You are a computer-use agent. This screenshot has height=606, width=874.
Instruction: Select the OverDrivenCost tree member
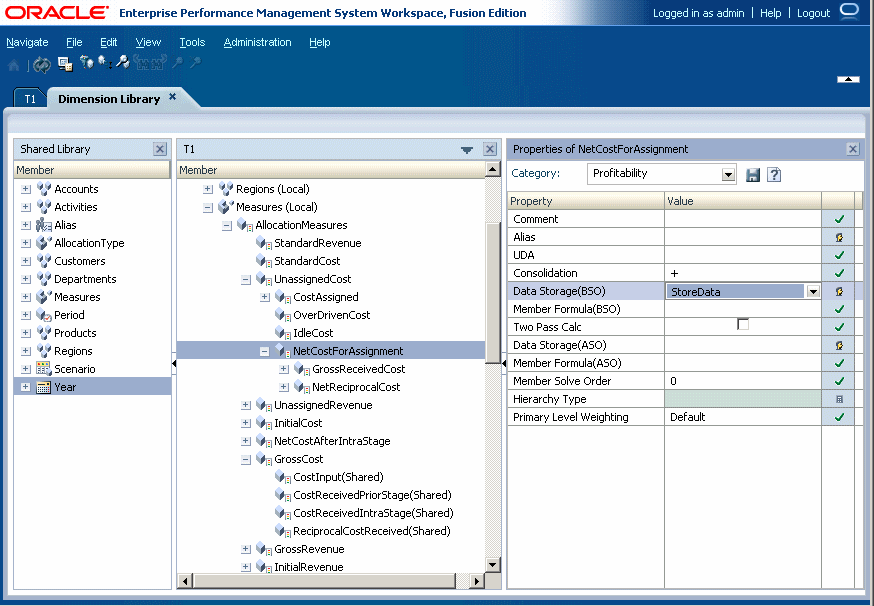tap(332, 315)
